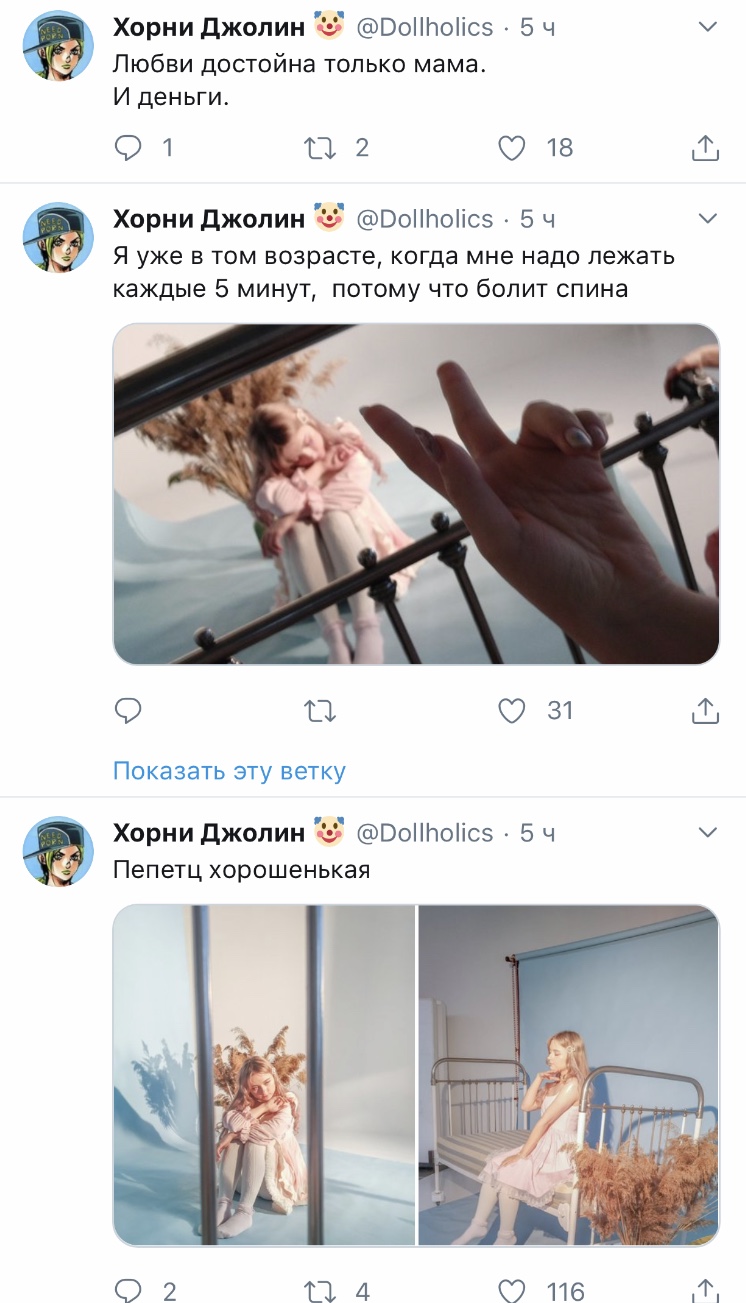This screenshot has width=746, height=1303.
Task: Like the tweet with 18 likes
Action: pos(512,148)
